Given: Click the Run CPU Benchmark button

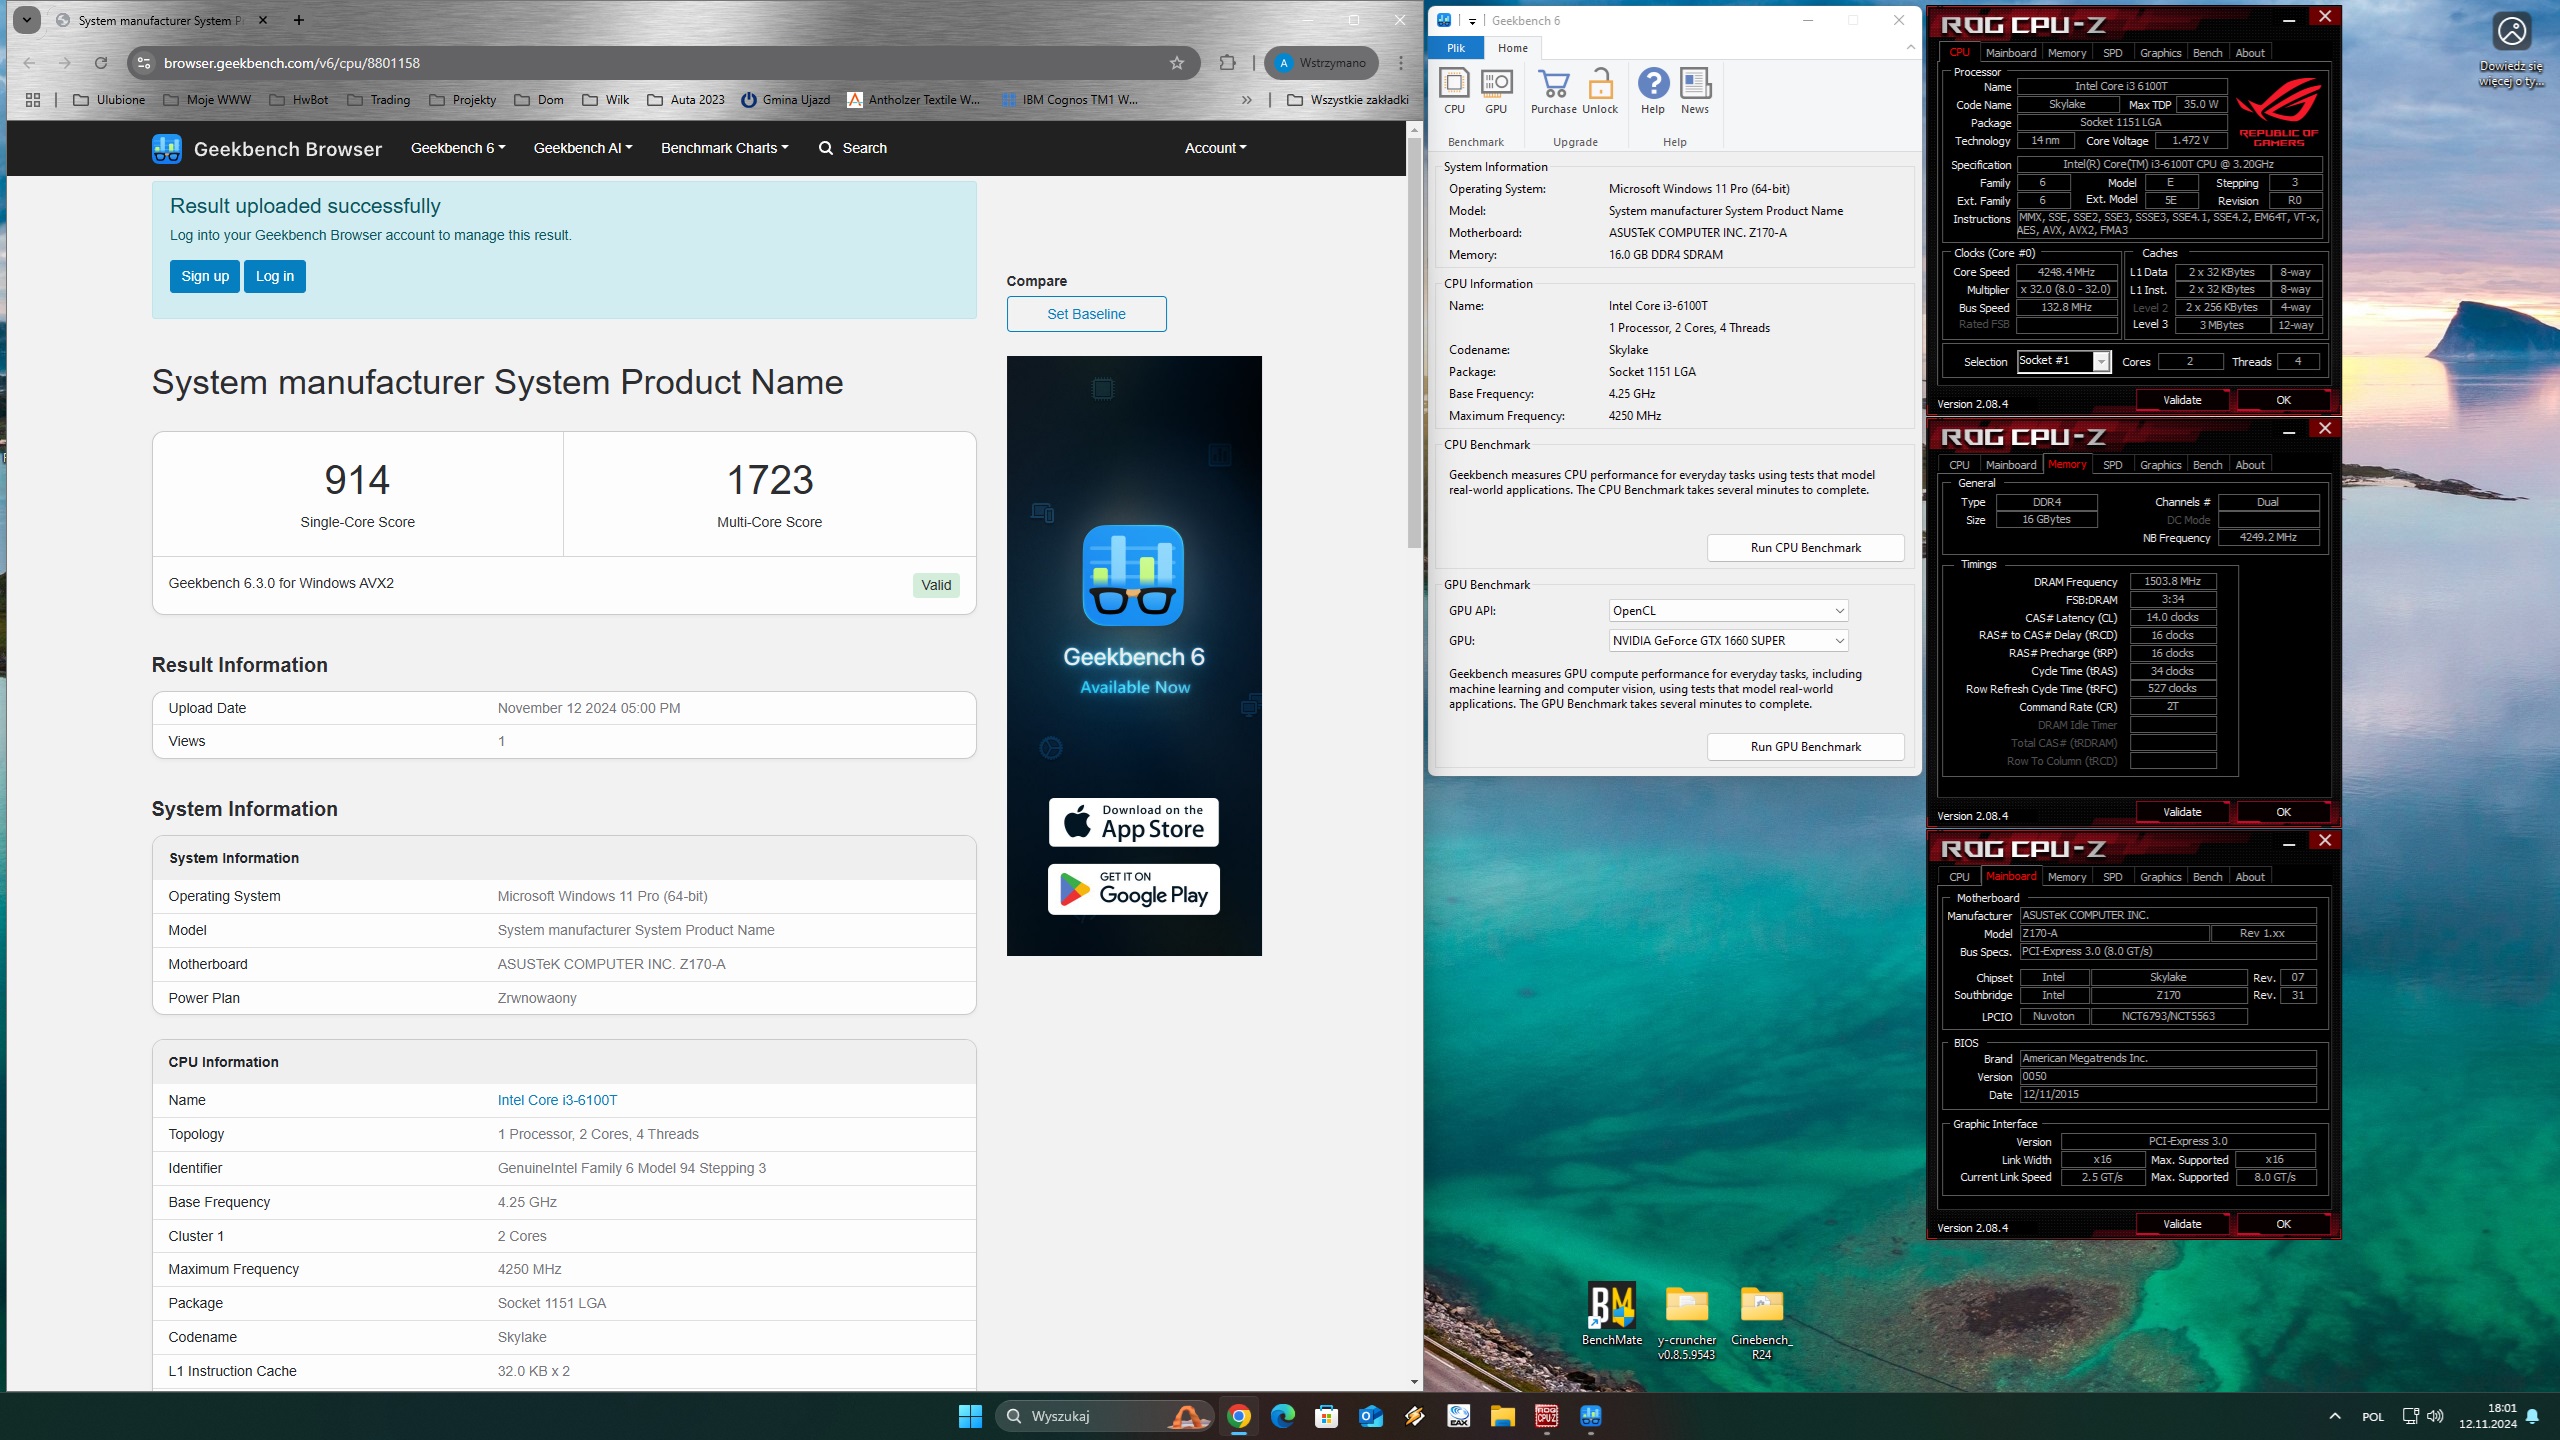Looking at the screenshot, I should pos(1805,548).
